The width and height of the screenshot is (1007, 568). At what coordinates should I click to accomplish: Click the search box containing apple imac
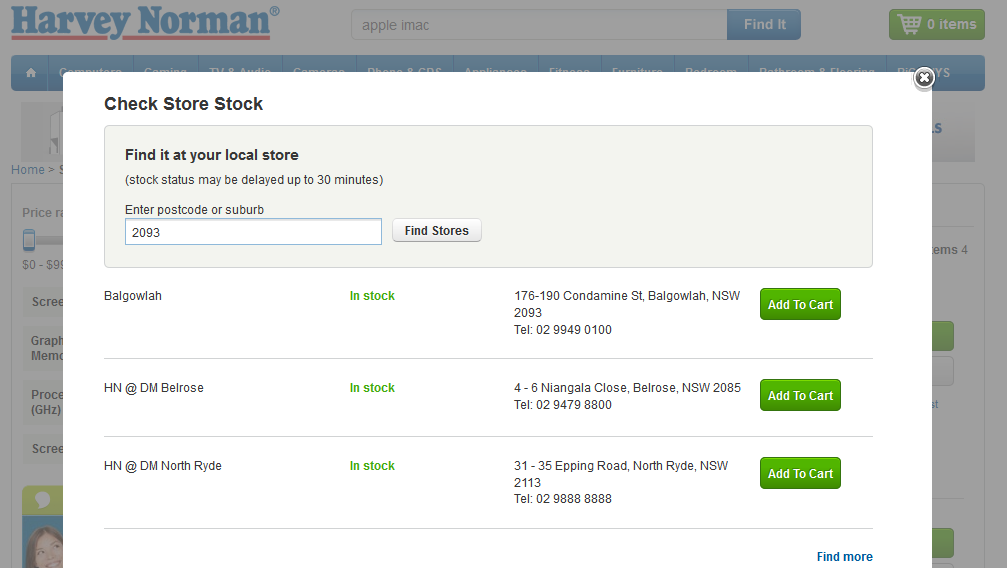(539, 25)
